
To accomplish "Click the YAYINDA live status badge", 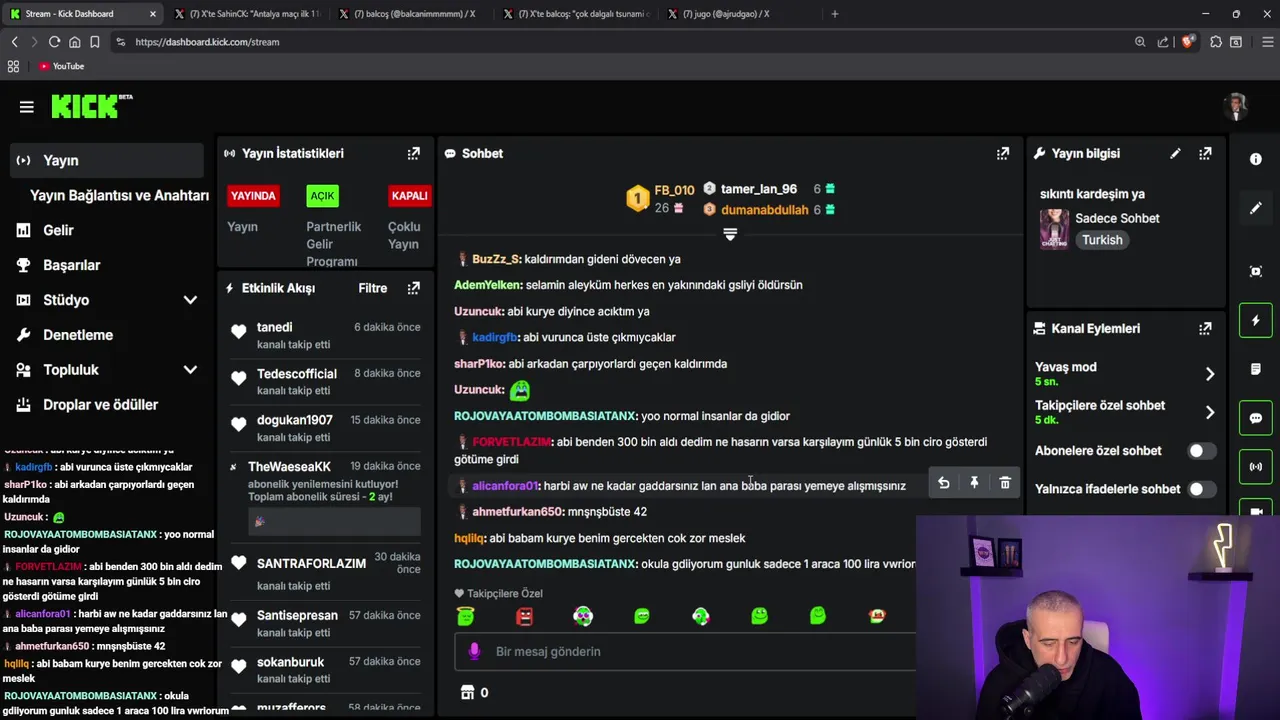I will pyautogui.click(x=253, y=196).
